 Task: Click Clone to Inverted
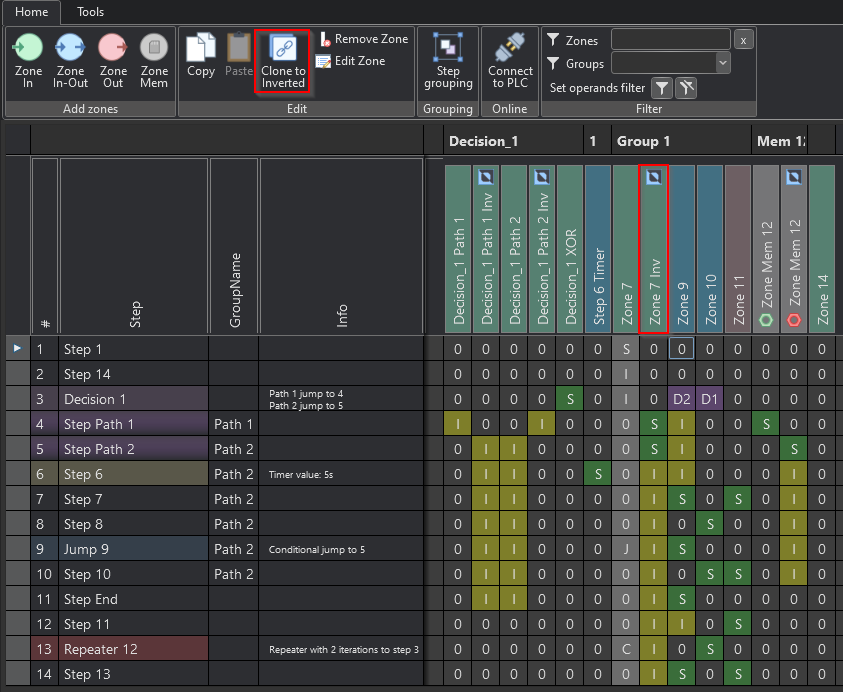[x=283, y=61]
